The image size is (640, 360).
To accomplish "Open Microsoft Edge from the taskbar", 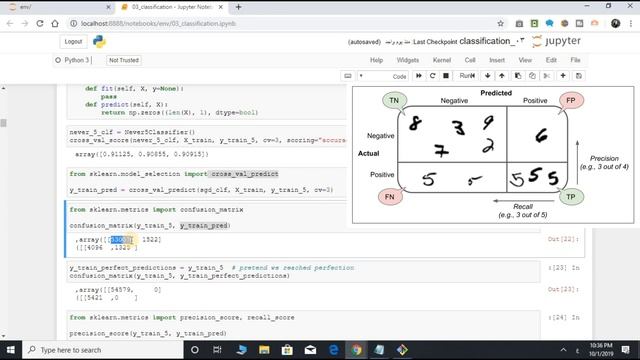I will 333,350.
